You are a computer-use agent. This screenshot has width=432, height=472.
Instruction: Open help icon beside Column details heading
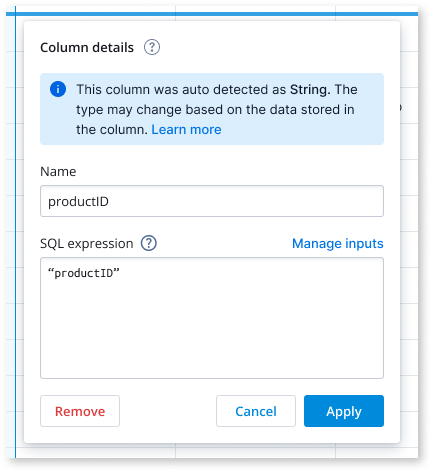point(152,47)
